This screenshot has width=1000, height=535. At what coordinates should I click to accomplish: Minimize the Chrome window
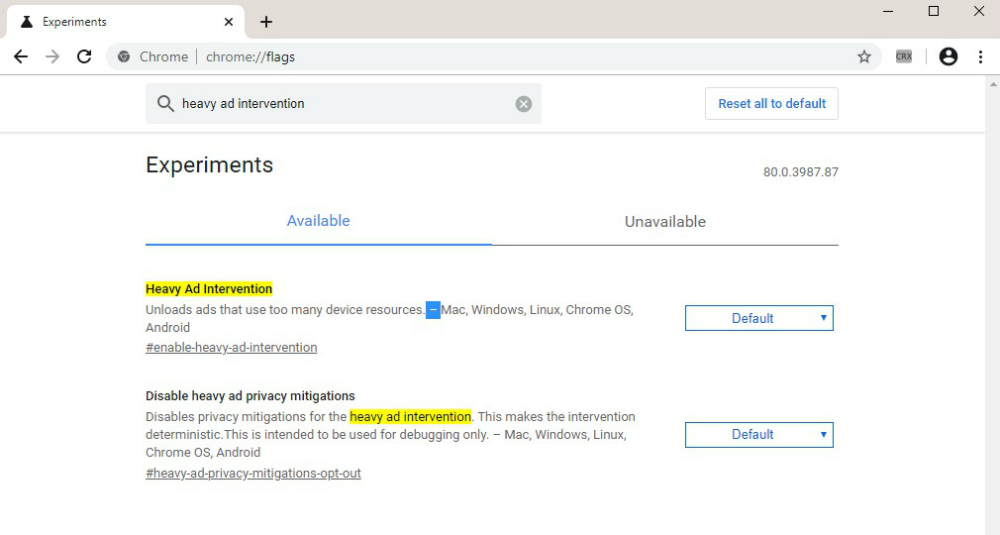click(x=888, y=11)
